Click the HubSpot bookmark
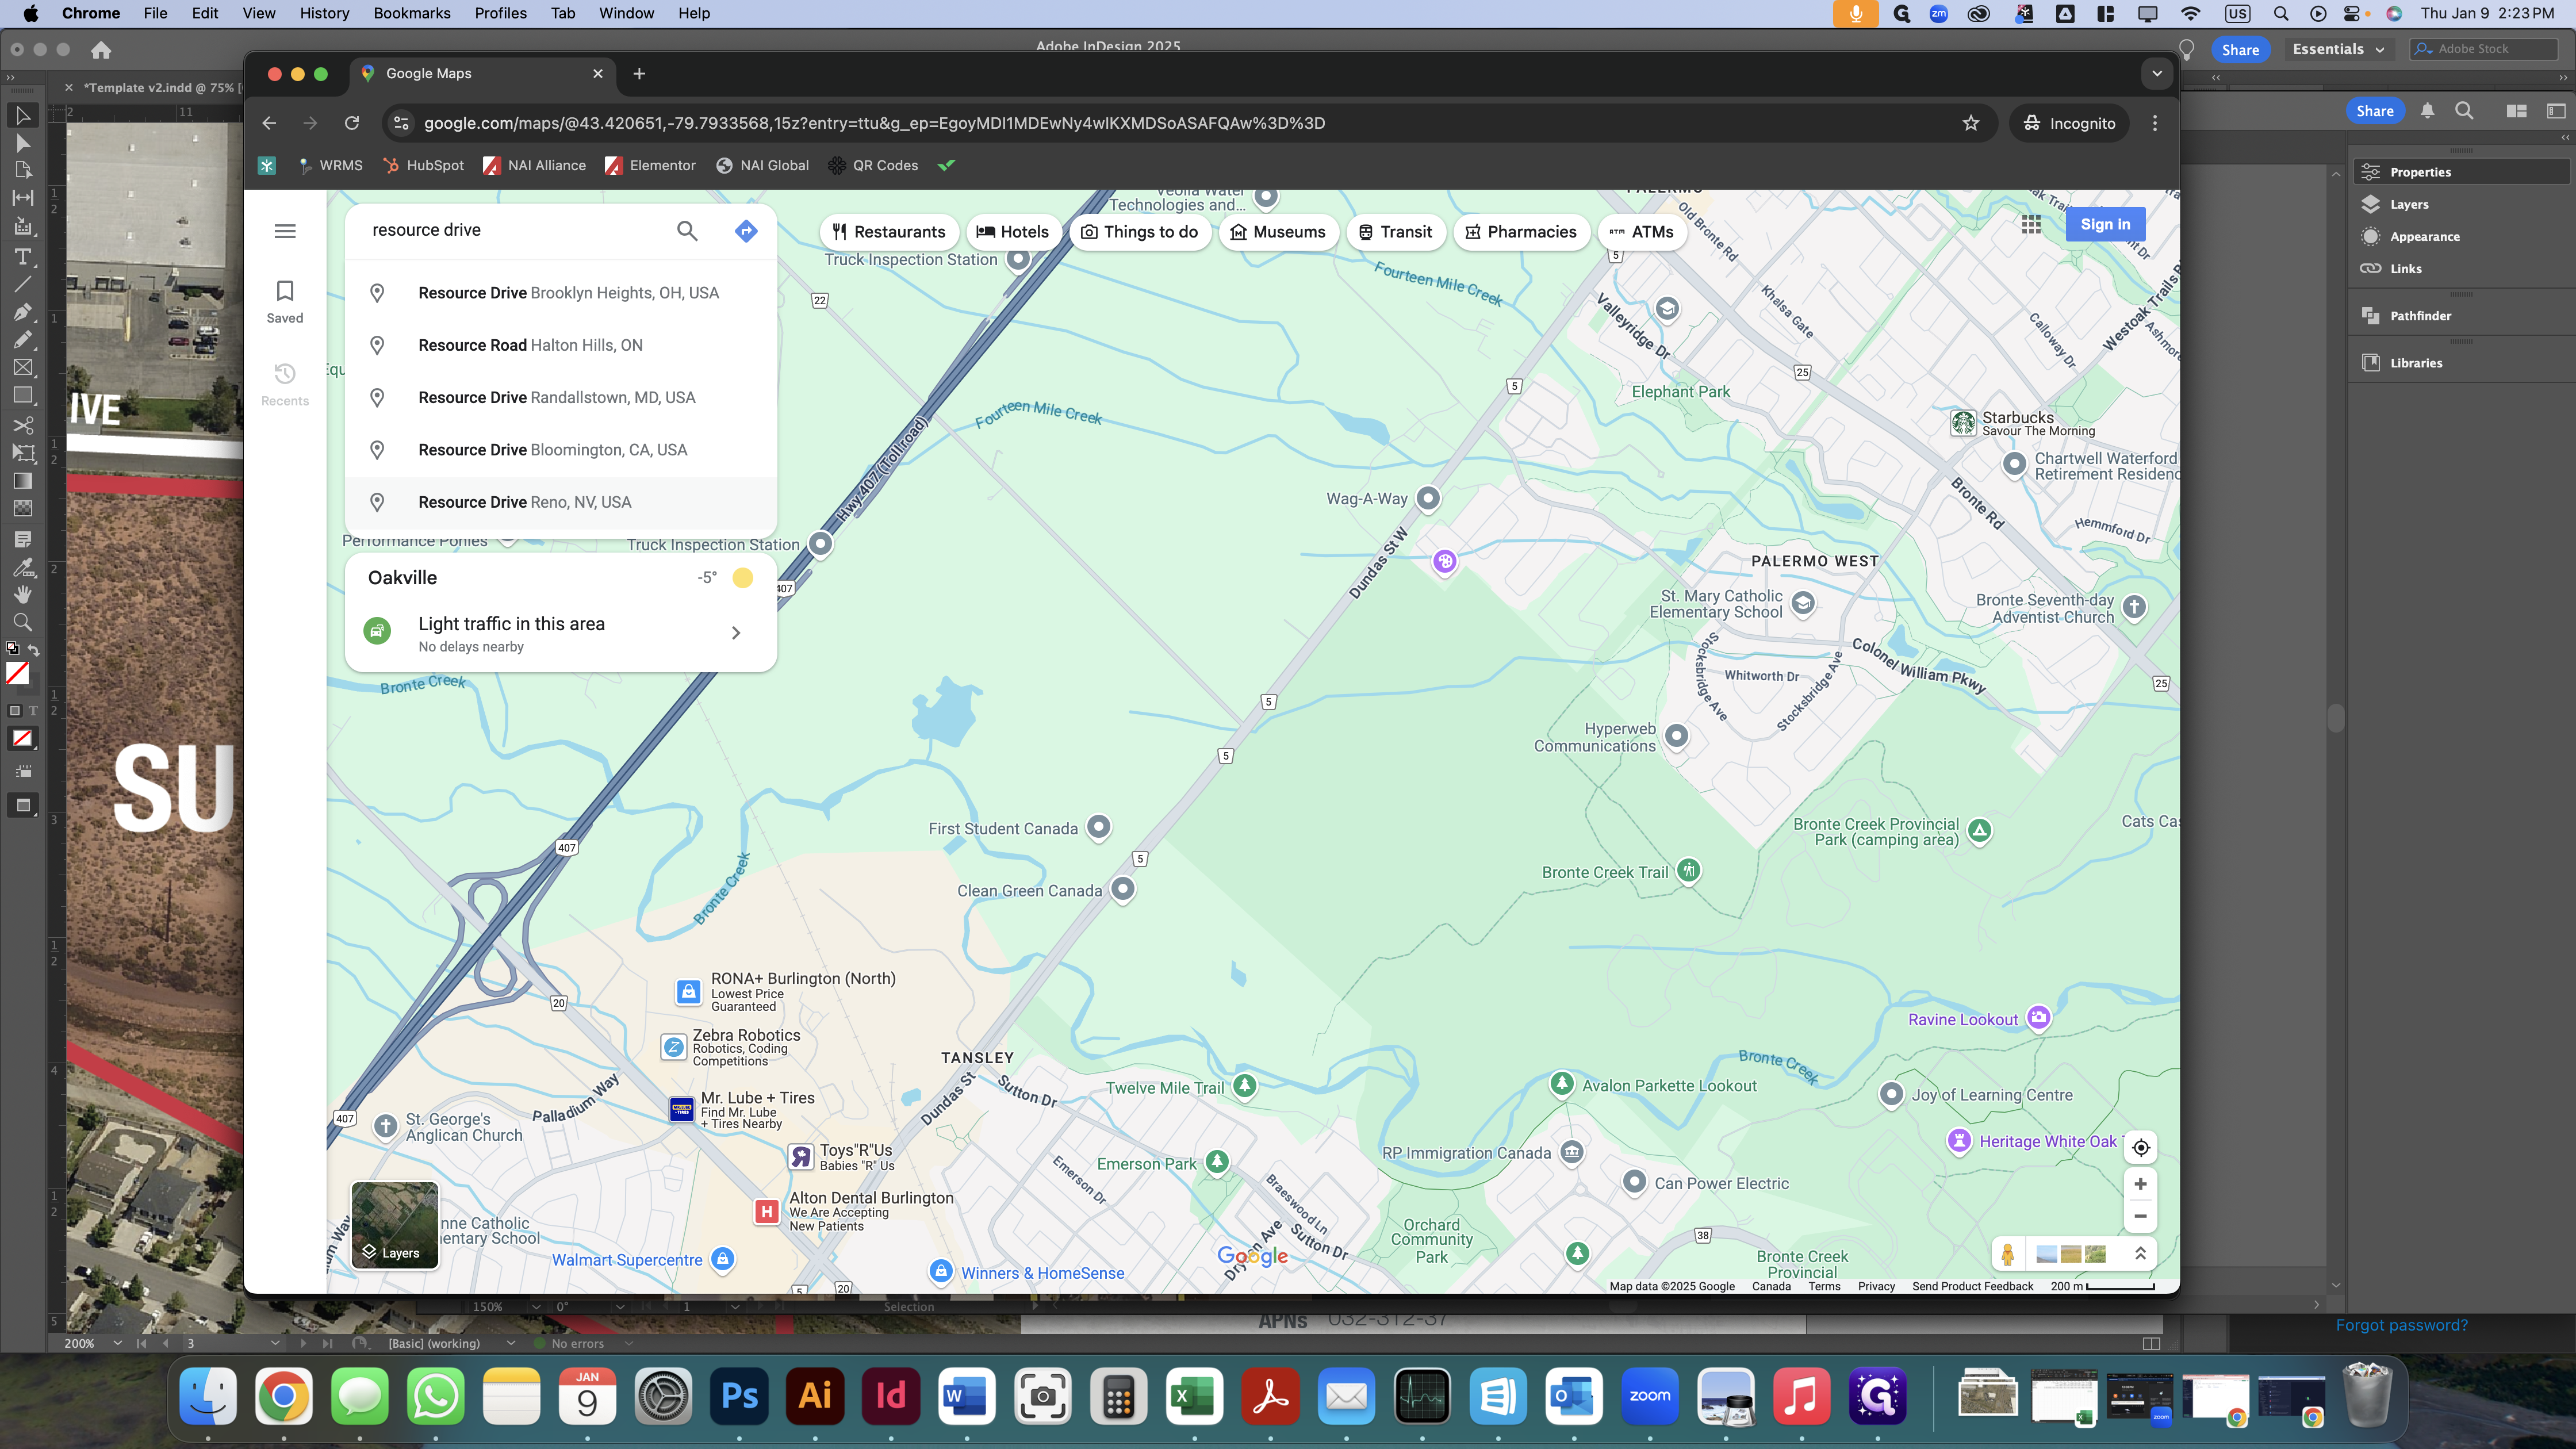Screen dimensions: 2576x1449 (x=424, y=165)
